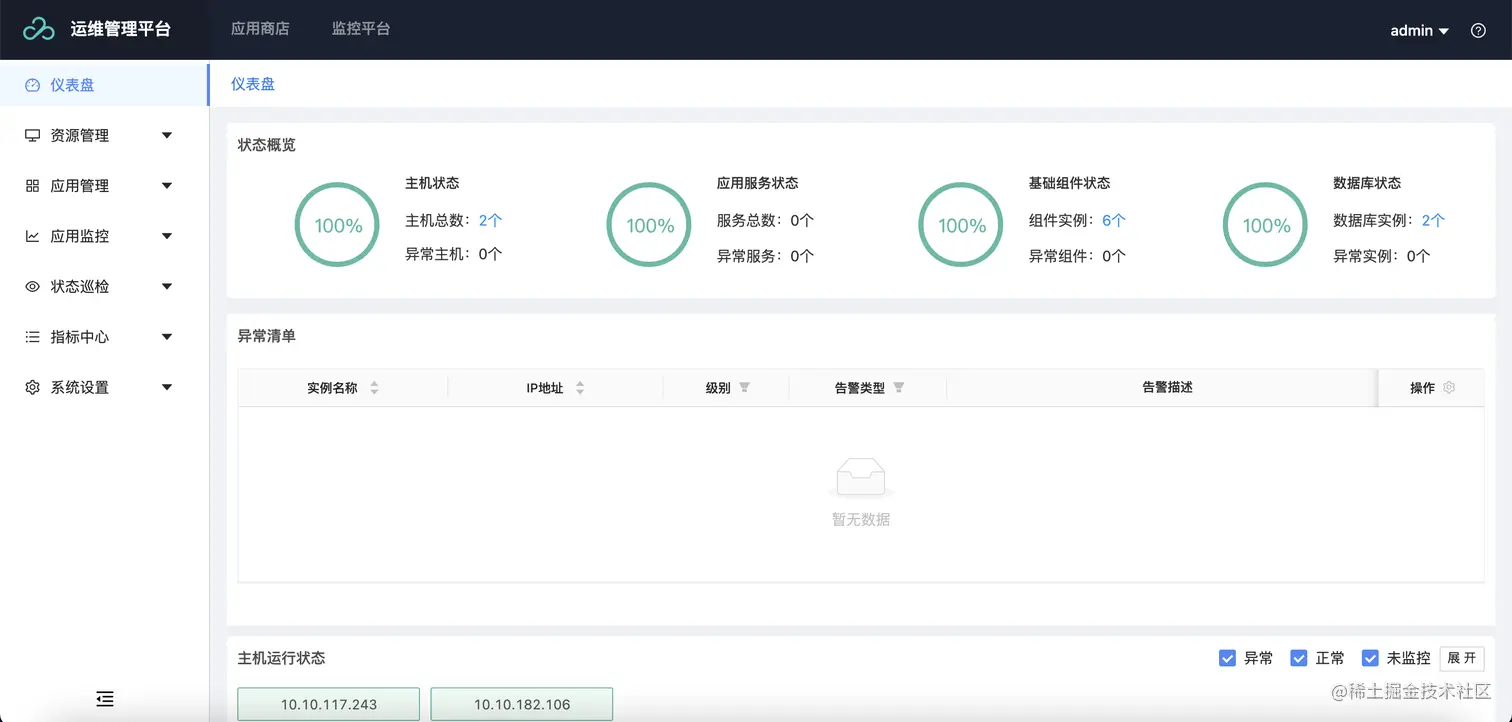The width and height of the screenshot is (1512, 722).
Task: Click the 仪表盘 page tab
Action: 253,84
